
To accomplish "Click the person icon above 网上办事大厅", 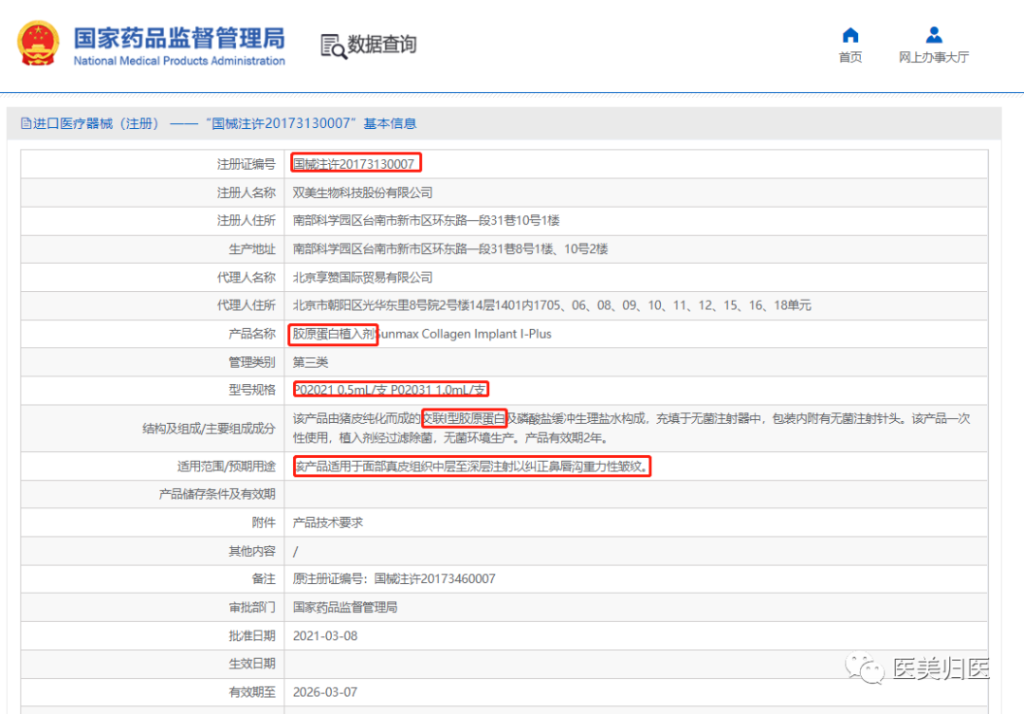I will pyautogui.click(x=933, y=35).
